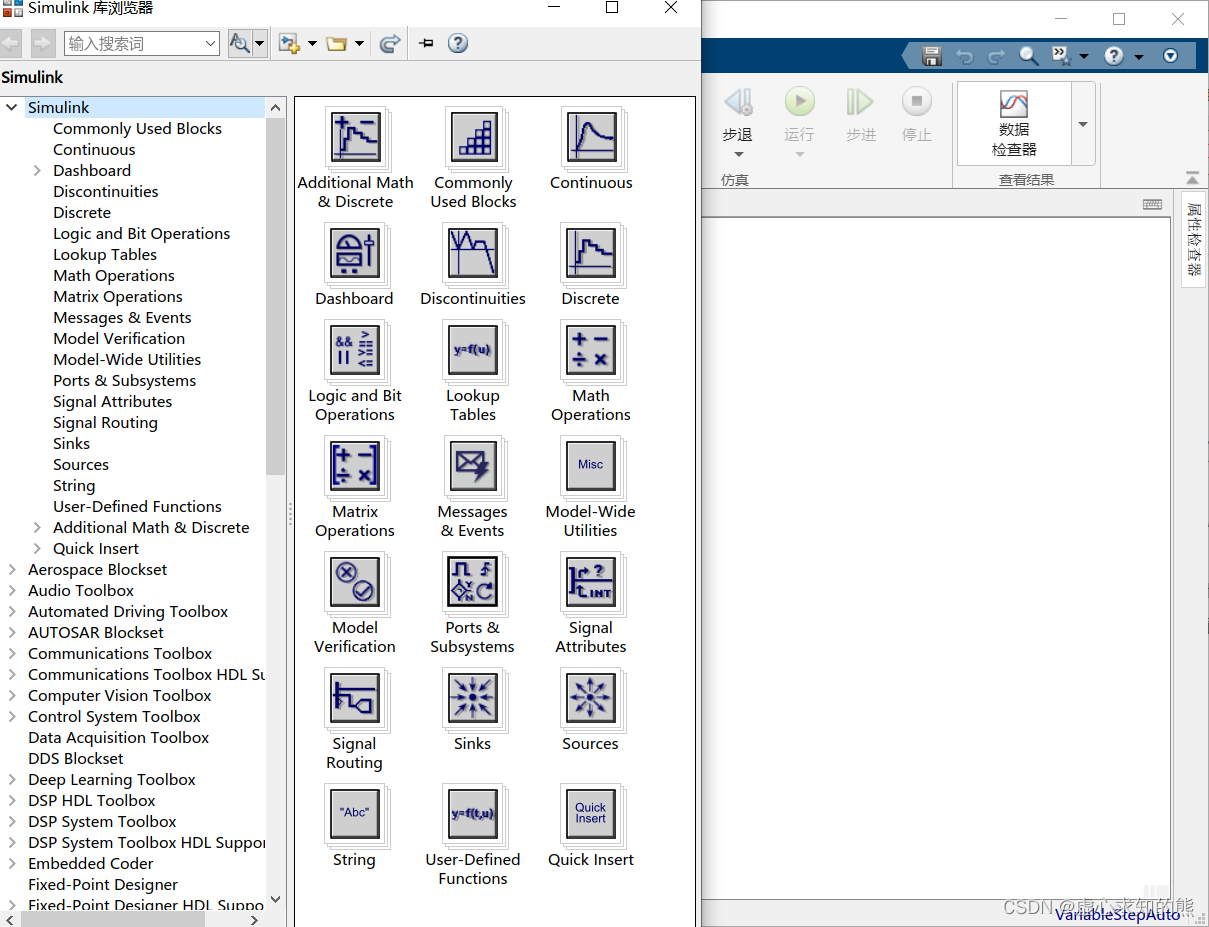Open the Sinks library icon
Screen dimensions: 1209x927
coord(473,699)
